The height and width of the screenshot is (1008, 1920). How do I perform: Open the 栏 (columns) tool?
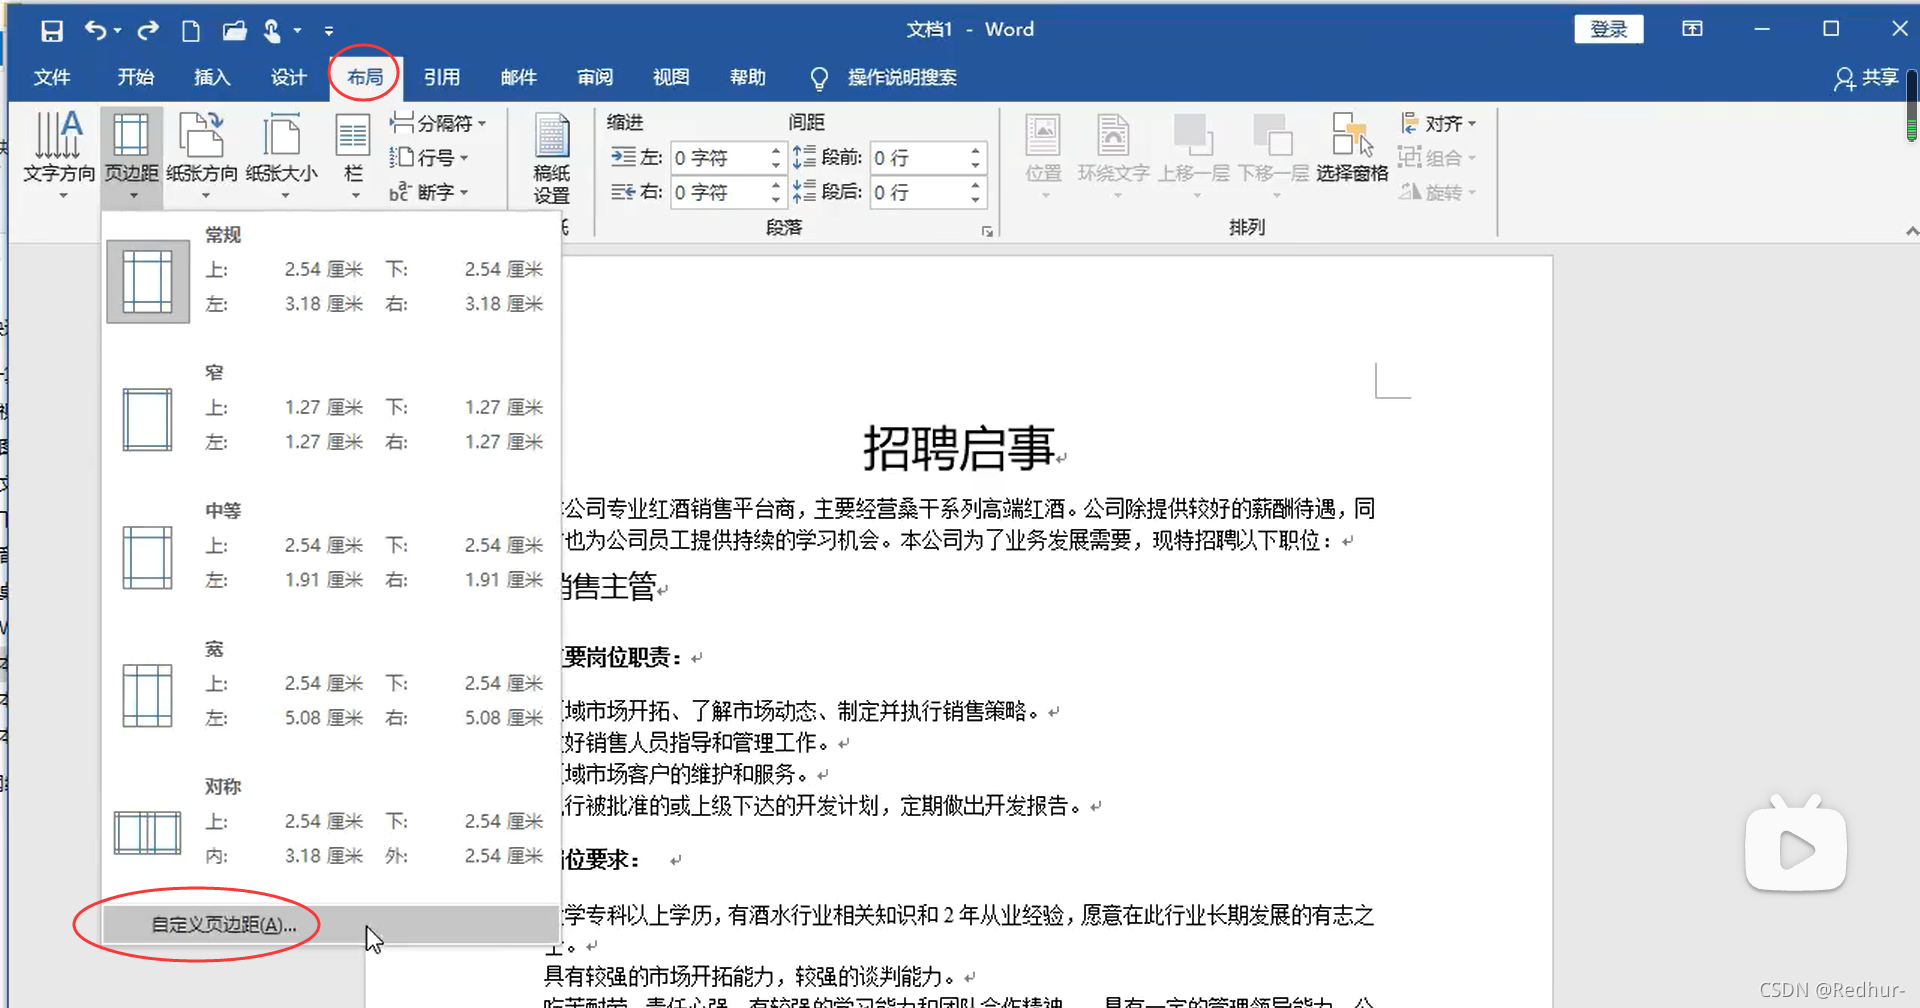click(x=352, y=155)
